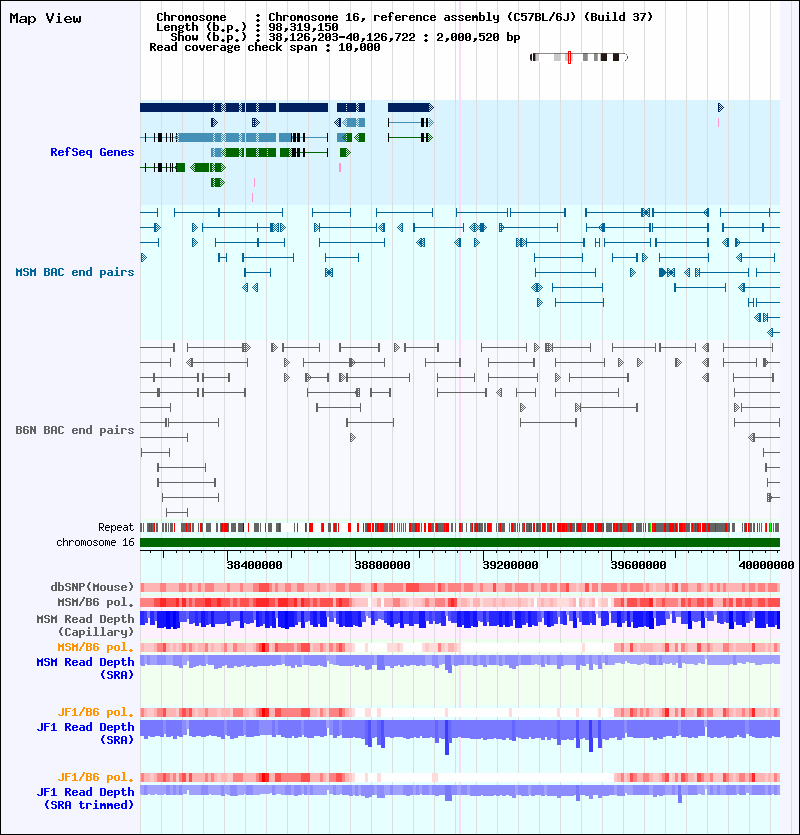Click the MSM Read Depth capillary histogram
The image size is (800, 835).
coord(460,620)
